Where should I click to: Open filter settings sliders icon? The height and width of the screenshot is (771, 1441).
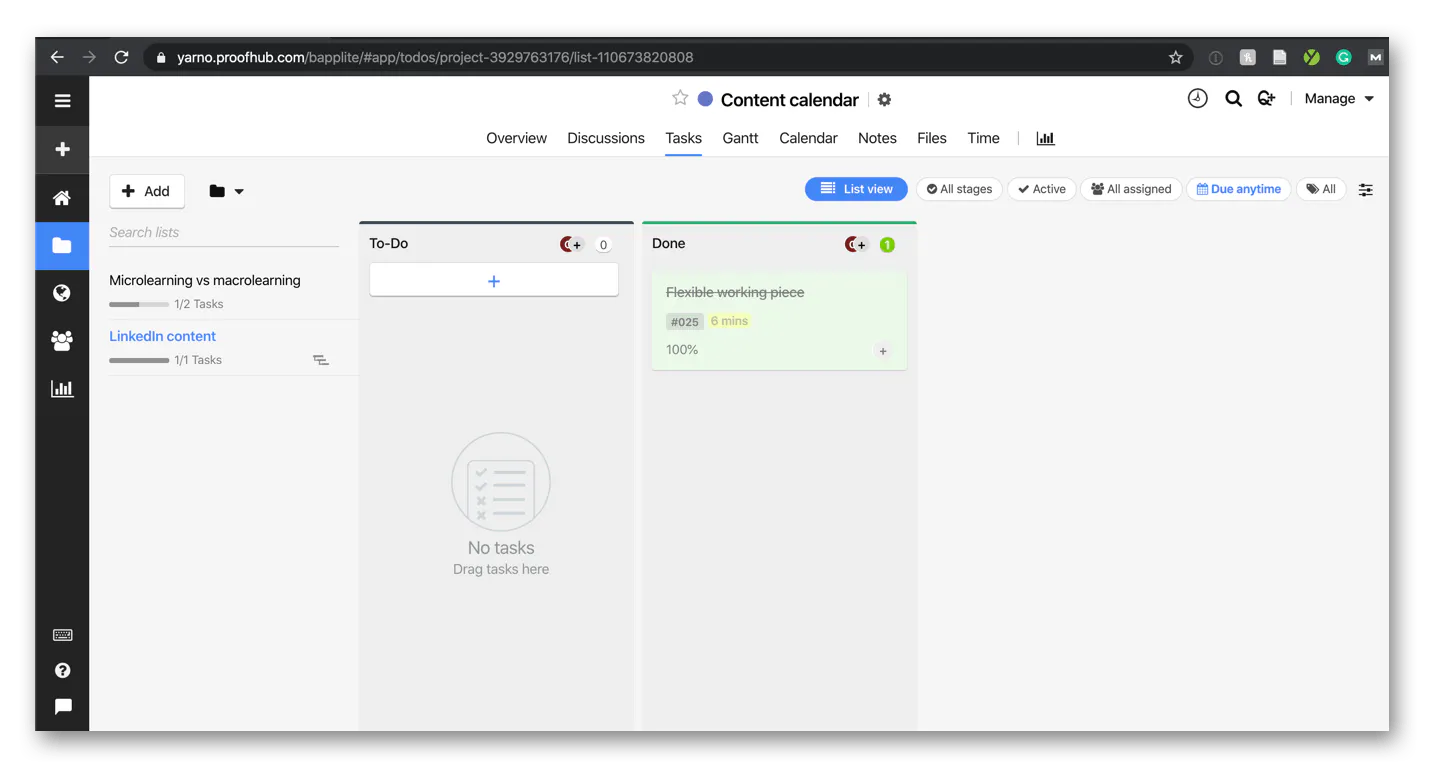(x=1366, y=189)
